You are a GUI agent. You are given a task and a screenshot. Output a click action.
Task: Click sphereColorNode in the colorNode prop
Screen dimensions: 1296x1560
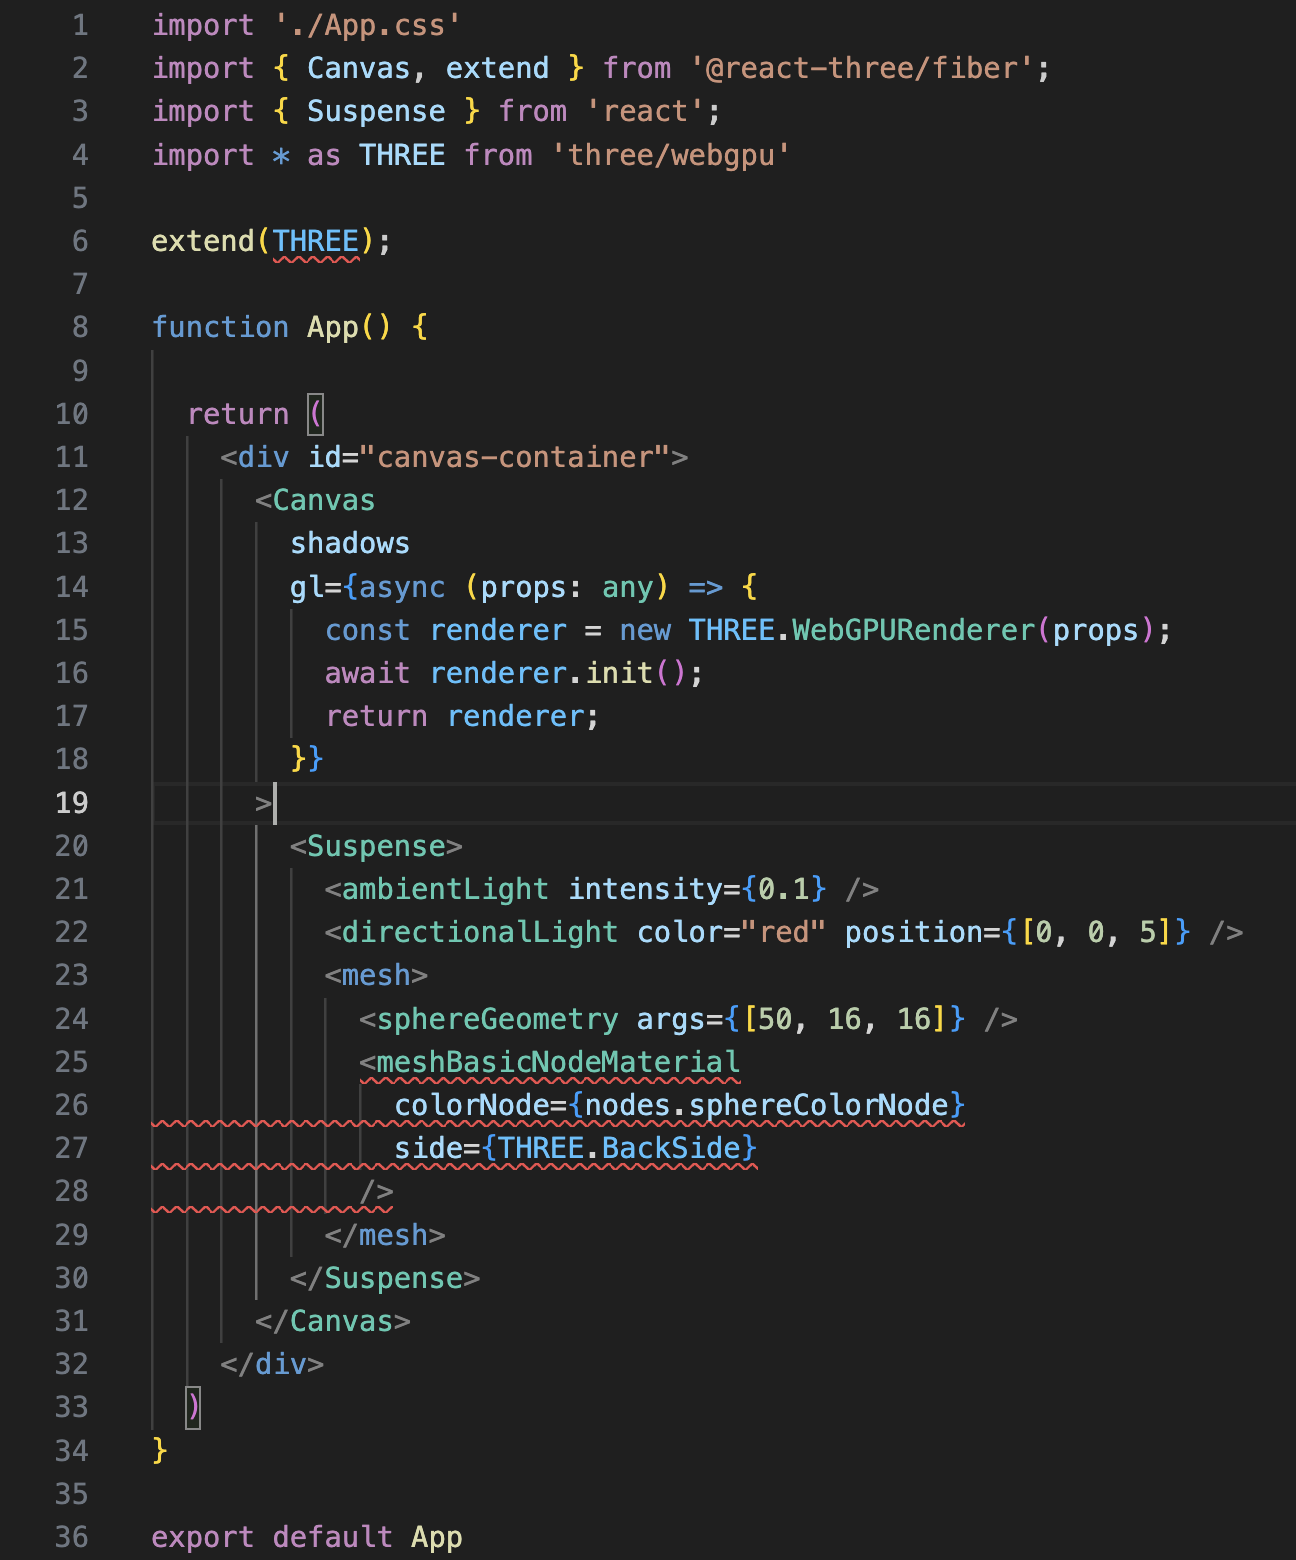[818, 1105]
